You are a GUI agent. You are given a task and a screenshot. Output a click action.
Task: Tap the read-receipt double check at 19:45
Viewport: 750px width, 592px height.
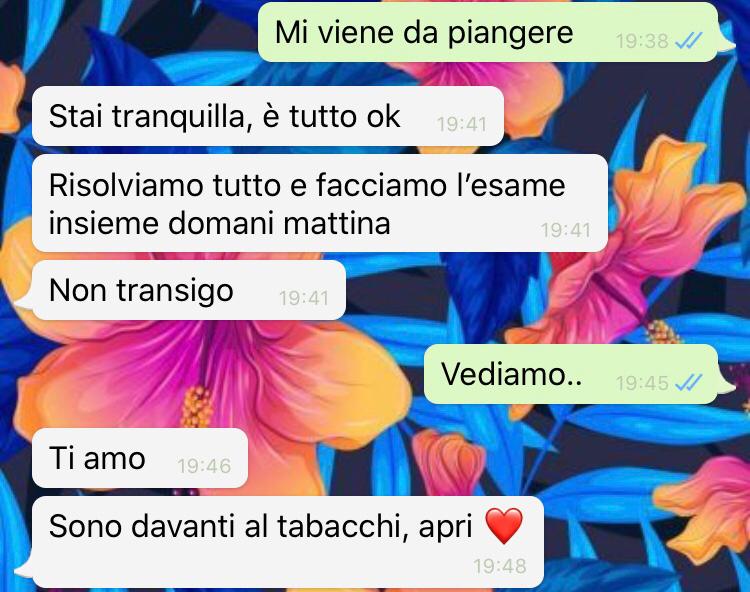click(688, 383)
